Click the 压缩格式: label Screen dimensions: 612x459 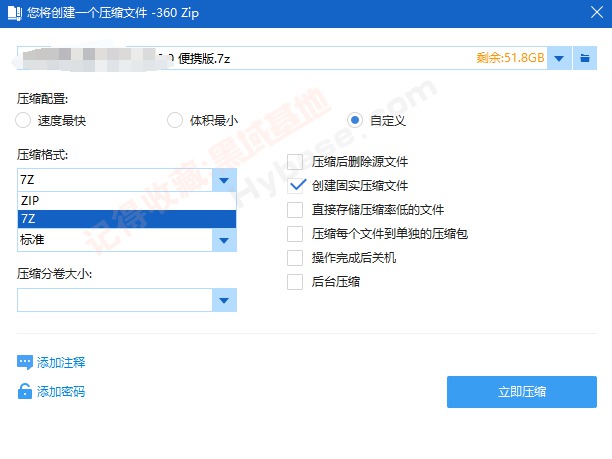tap(43, 155)
